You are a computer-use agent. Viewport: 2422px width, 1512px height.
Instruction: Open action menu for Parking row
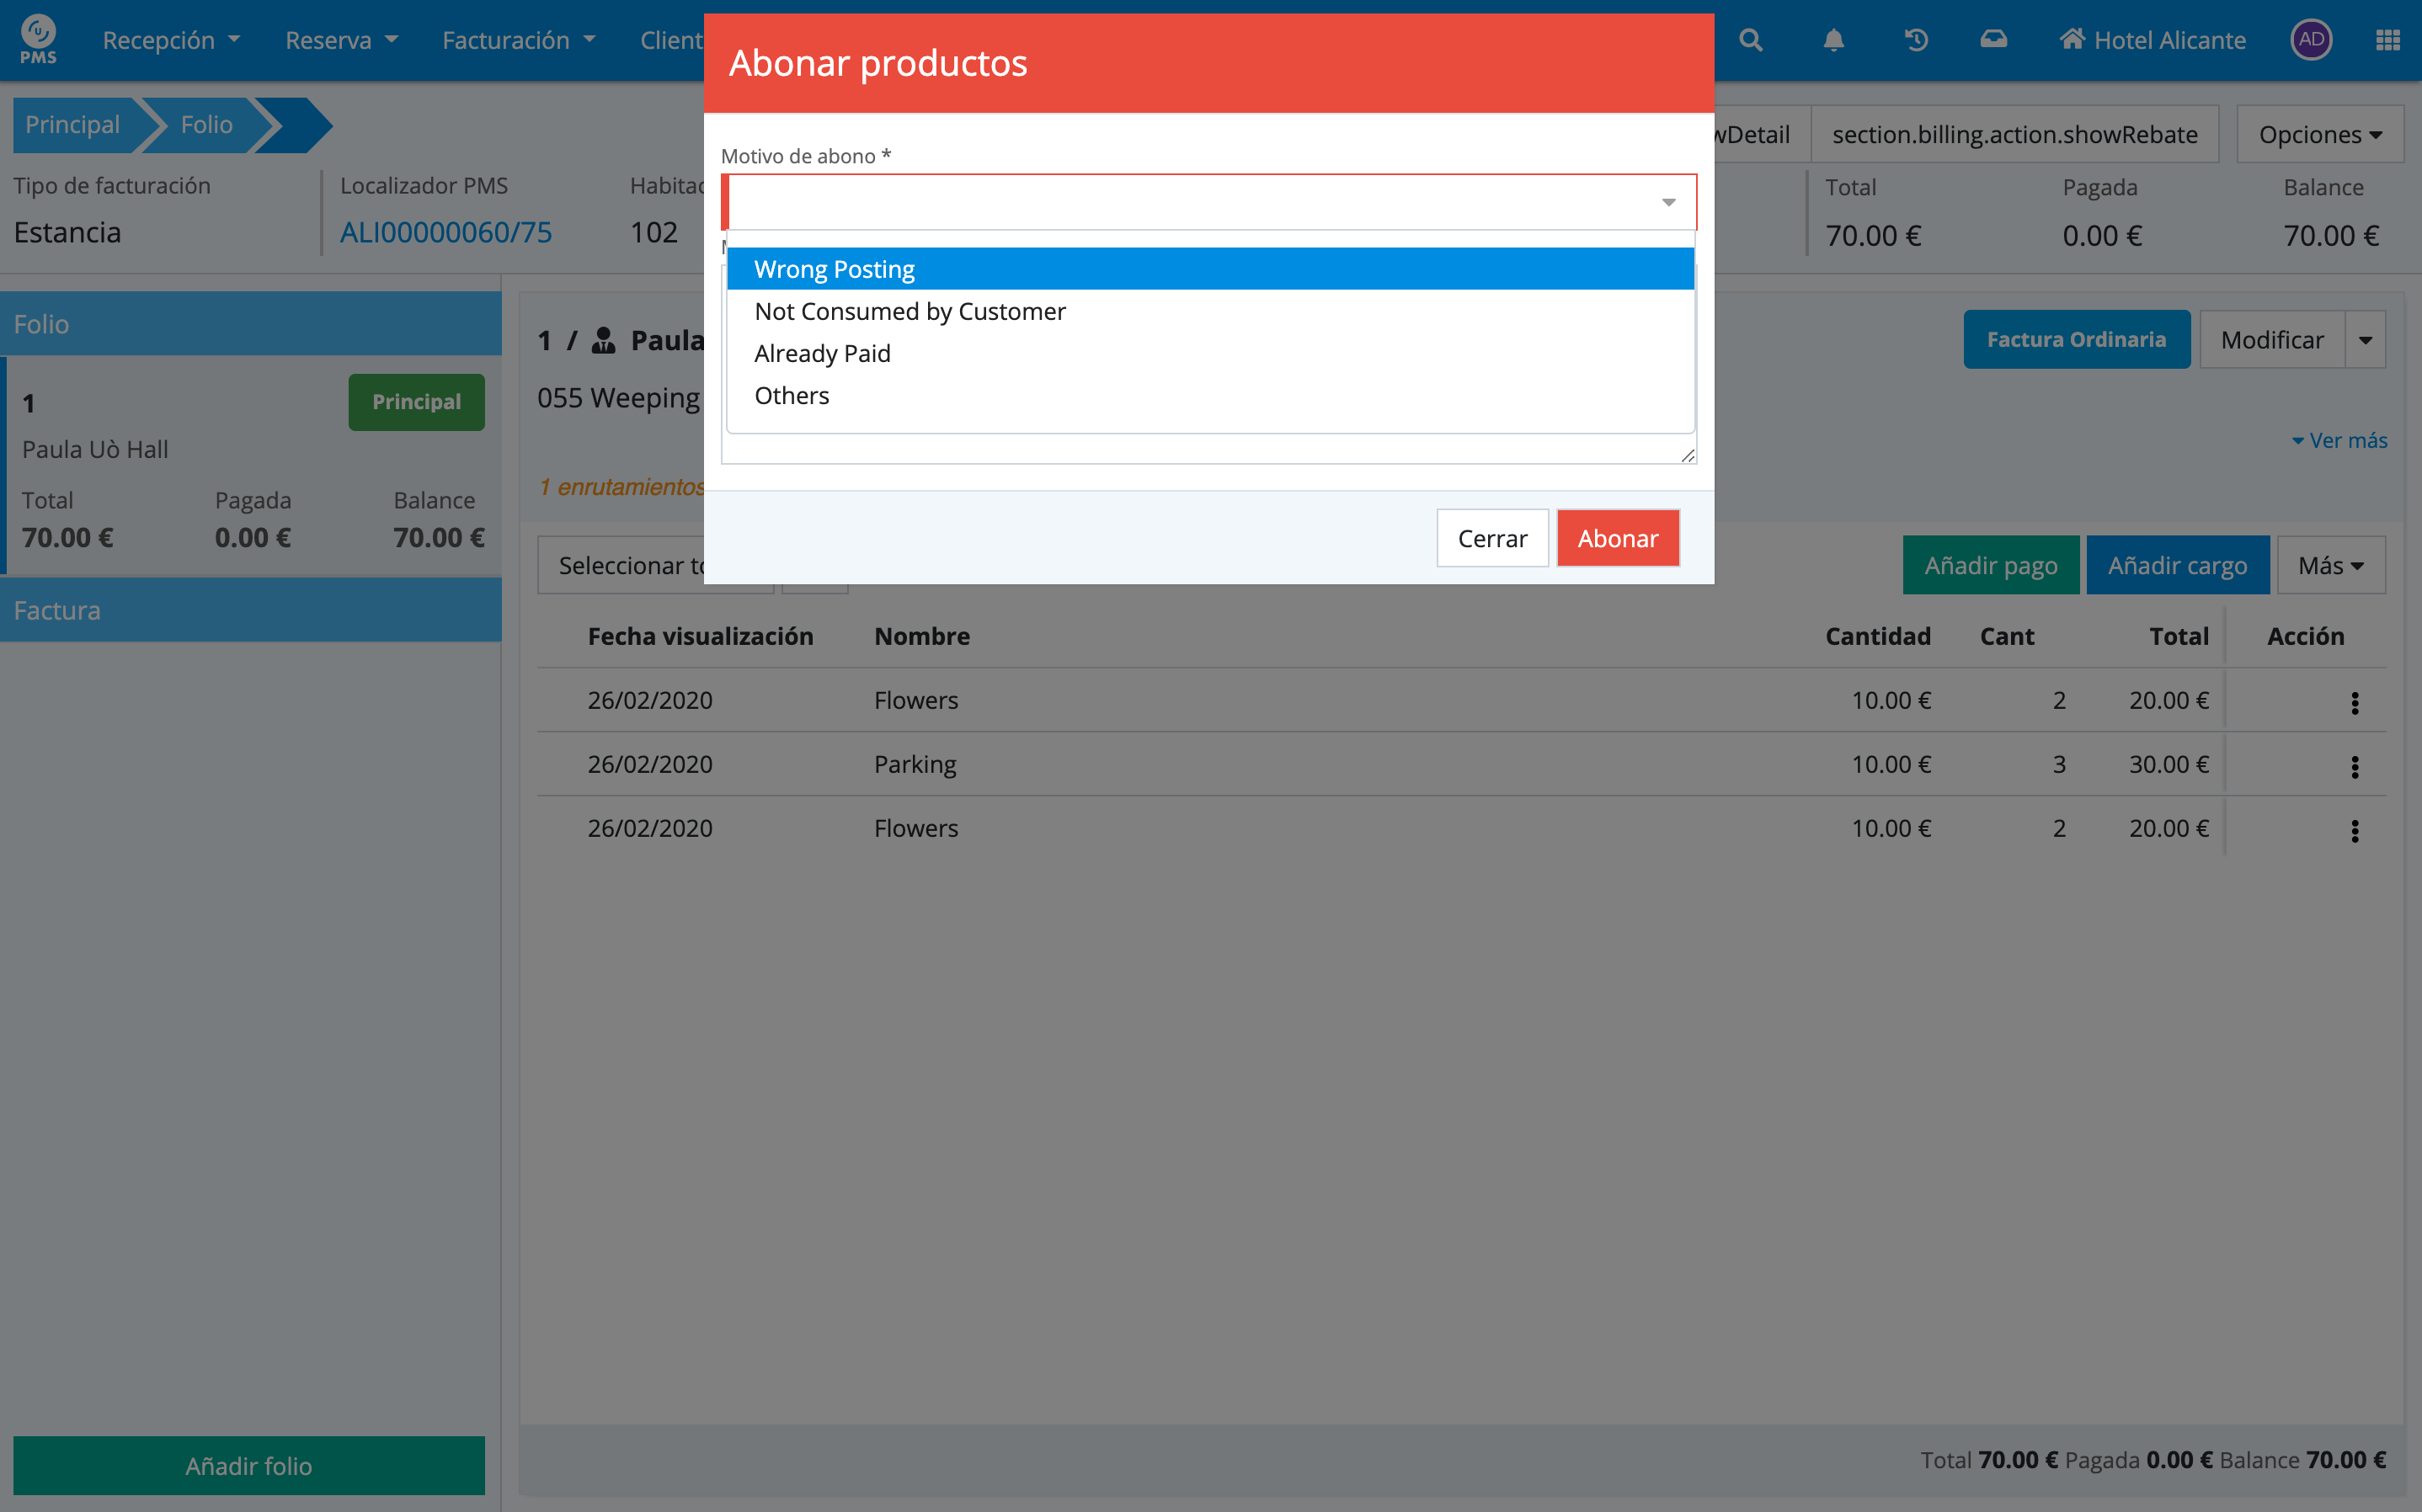pyautogui.click(x=2354, y=766)
